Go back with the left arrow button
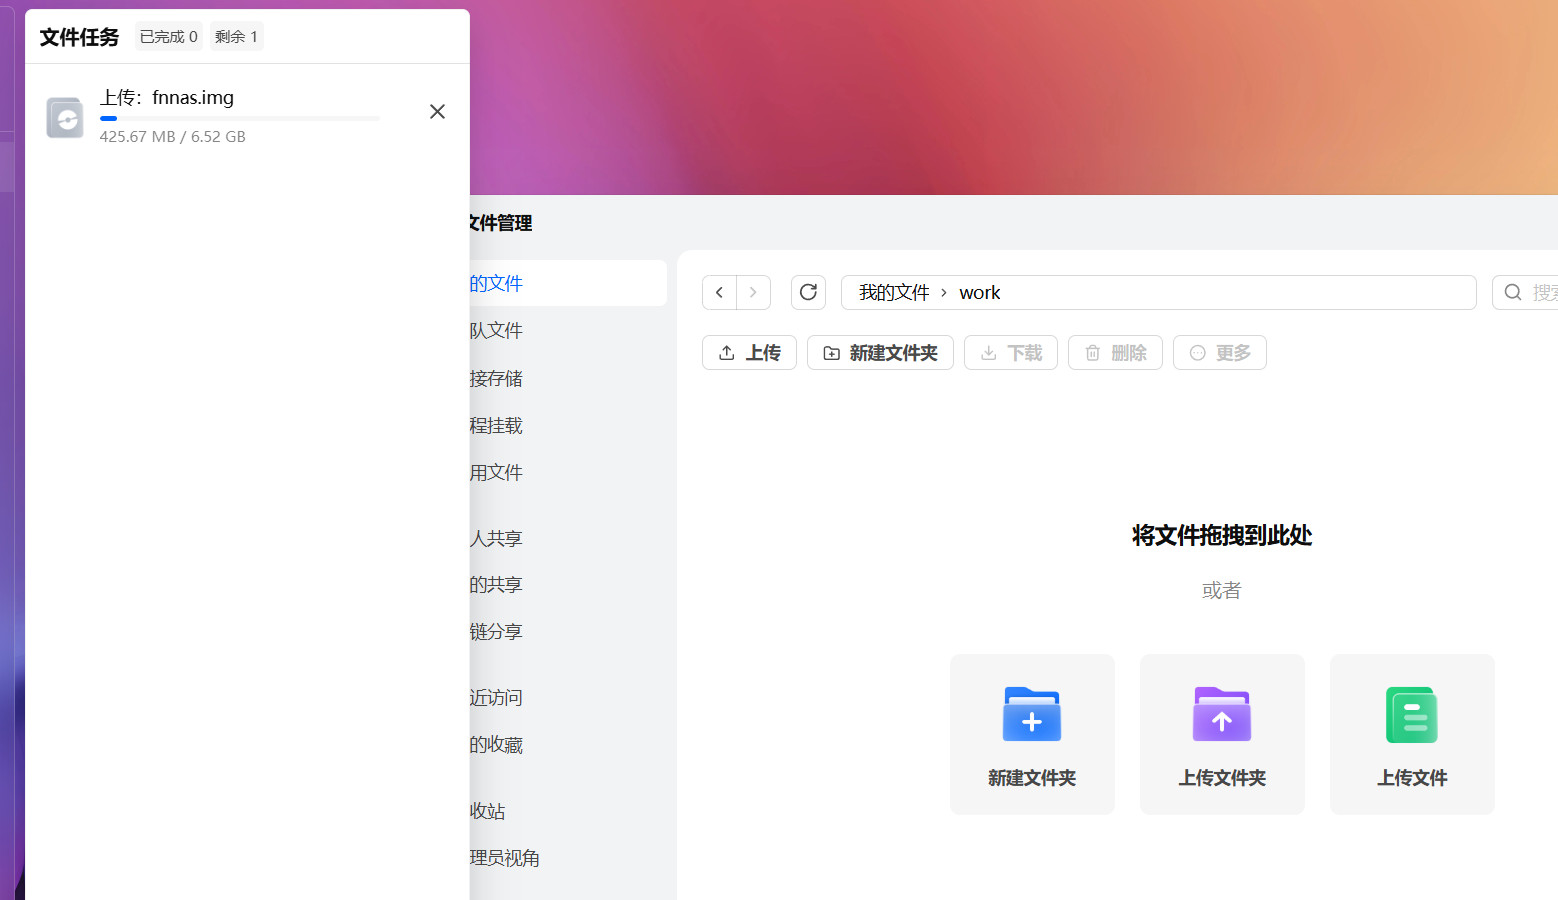 [719, 293]
